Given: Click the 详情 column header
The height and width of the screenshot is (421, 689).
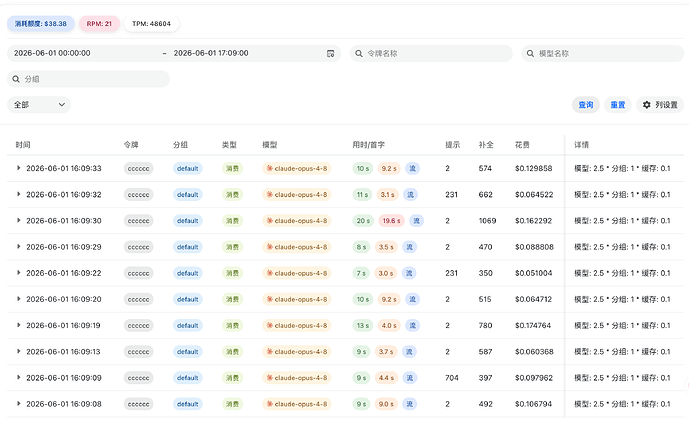Looking at the screenshot, I should click(581, 145).
